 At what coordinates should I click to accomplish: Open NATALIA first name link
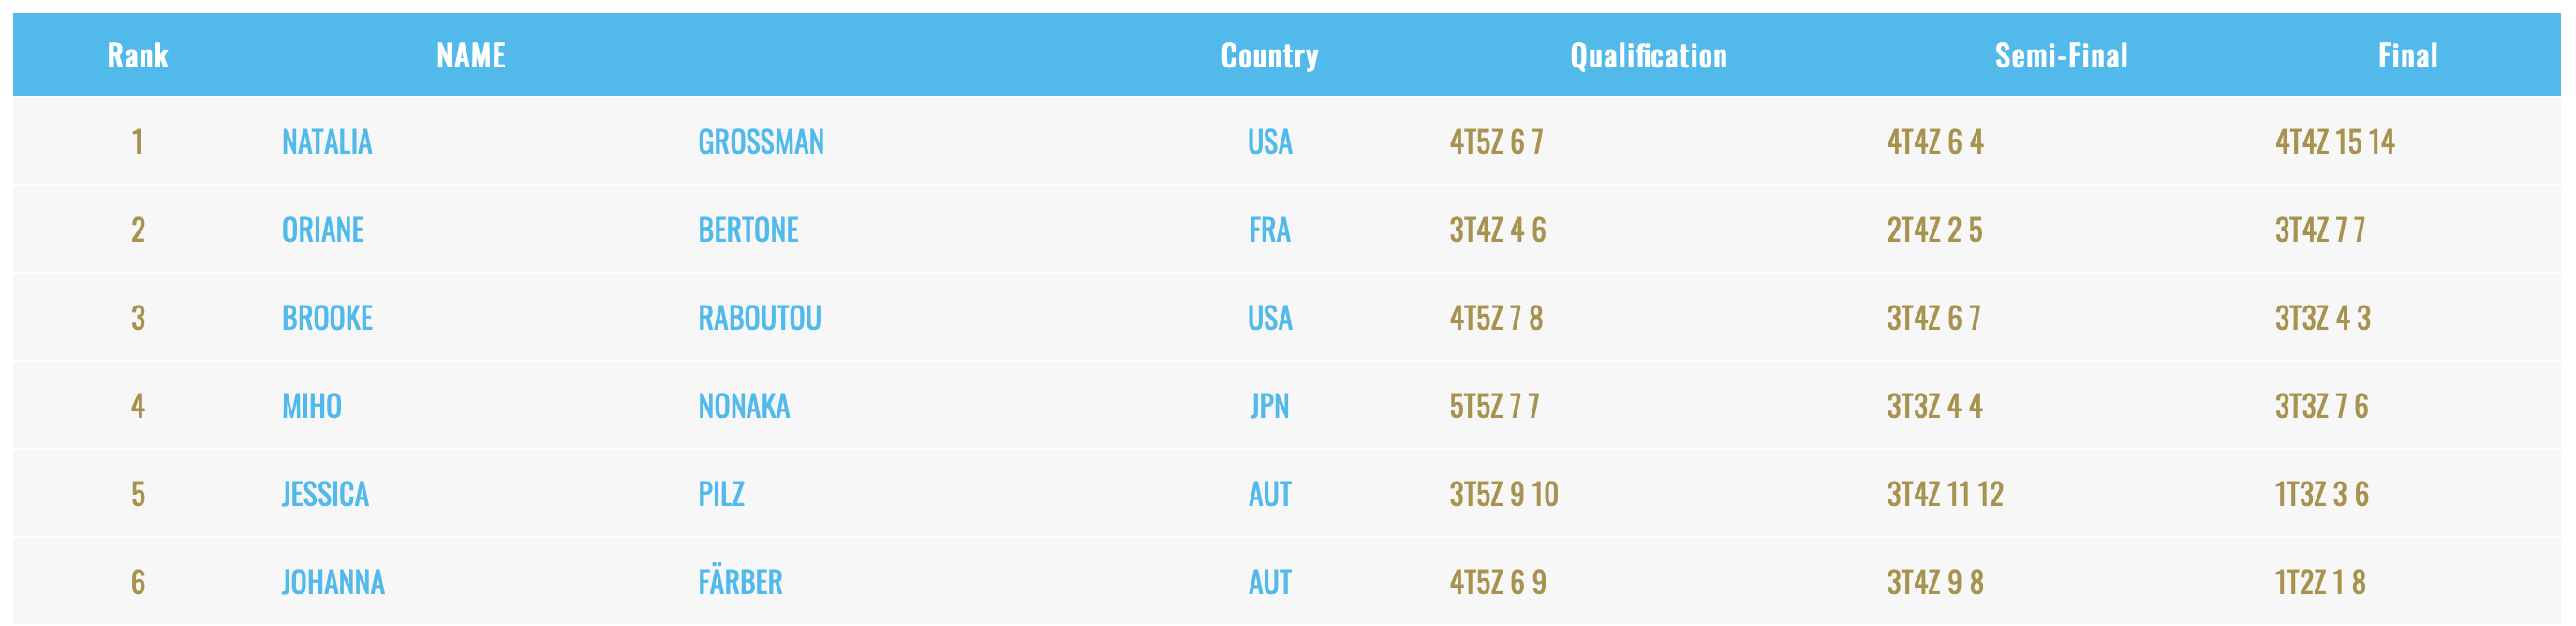click(327, 142)
